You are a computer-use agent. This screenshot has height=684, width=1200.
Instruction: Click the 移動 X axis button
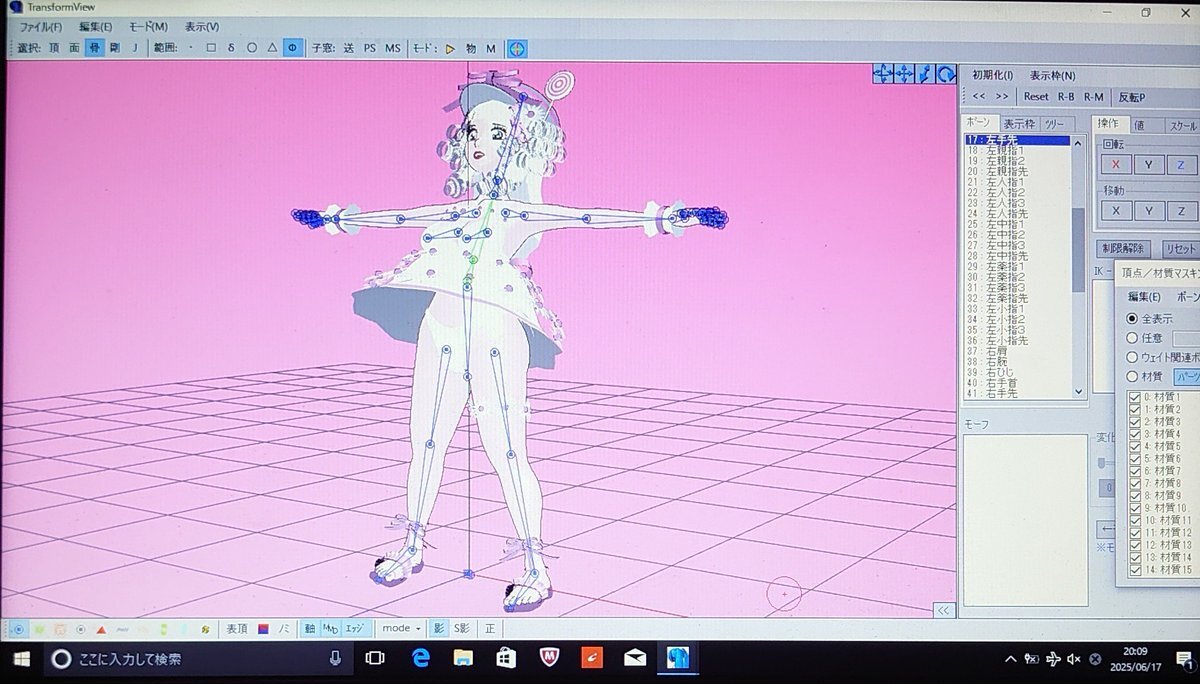click(1115, 210)
